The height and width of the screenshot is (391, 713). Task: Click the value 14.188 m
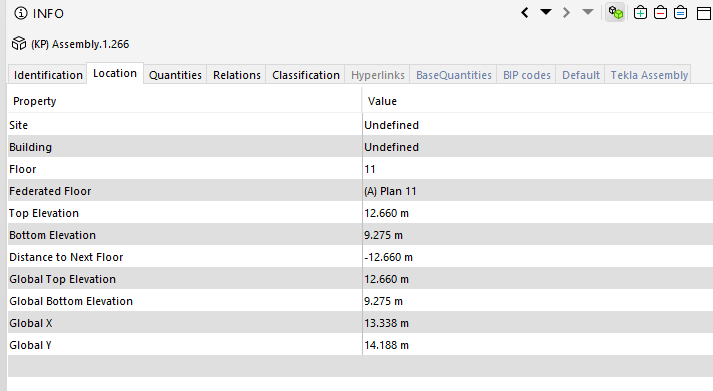tap(387, 345)
